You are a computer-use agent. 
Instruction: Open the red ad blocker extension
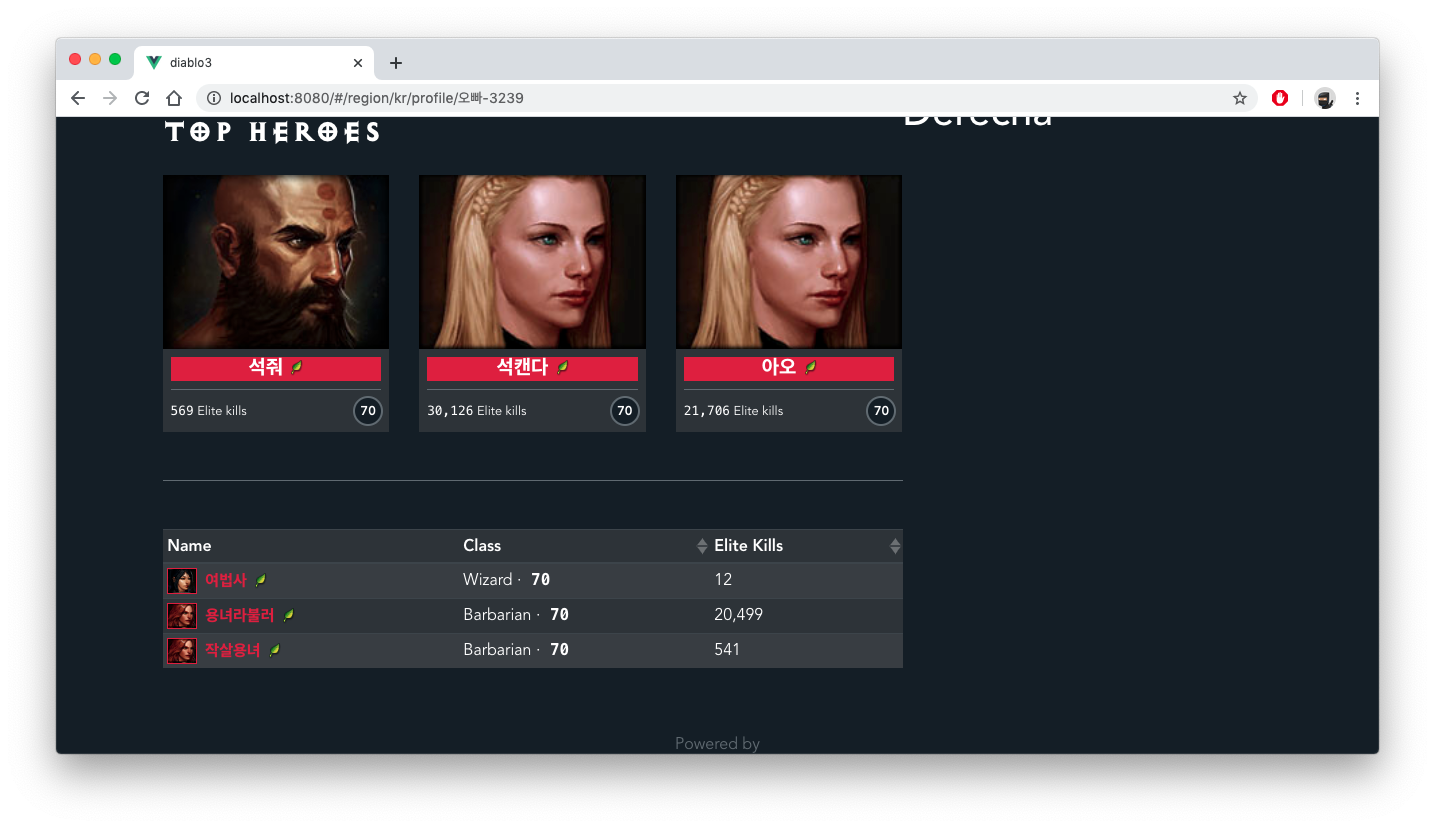[1280, 98]
